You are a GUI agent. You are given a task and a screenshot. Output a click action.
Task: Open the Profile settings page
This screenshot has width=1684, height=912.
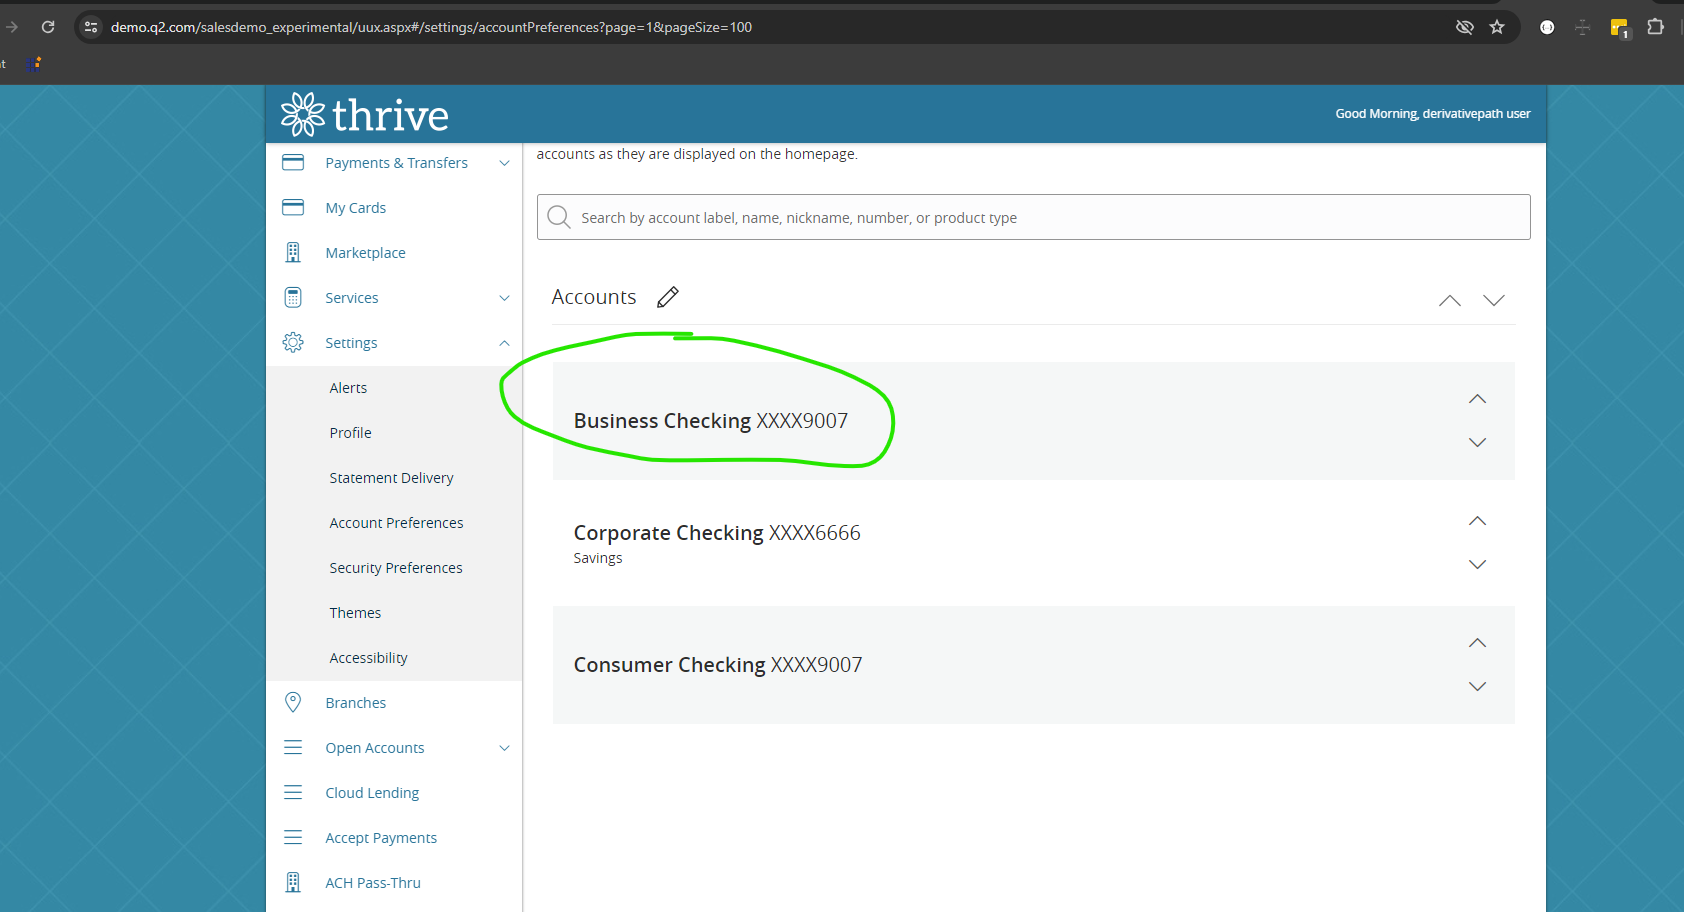[350, 433]
